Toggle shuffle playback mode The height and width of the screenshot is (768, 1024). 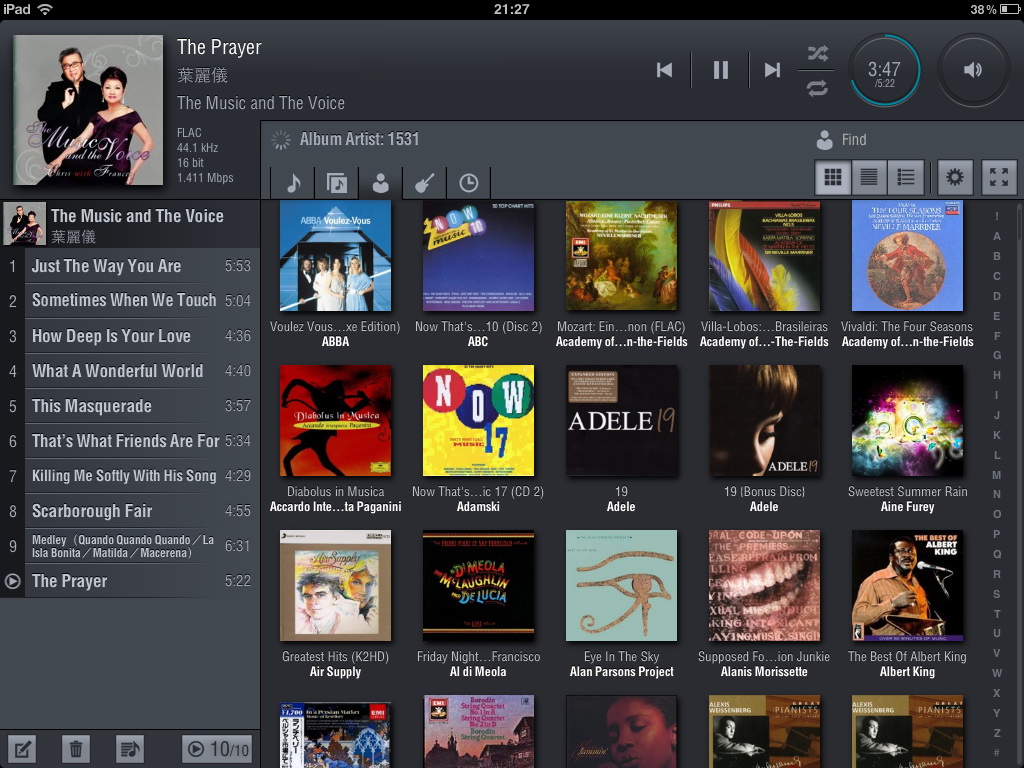click(817, 53)
